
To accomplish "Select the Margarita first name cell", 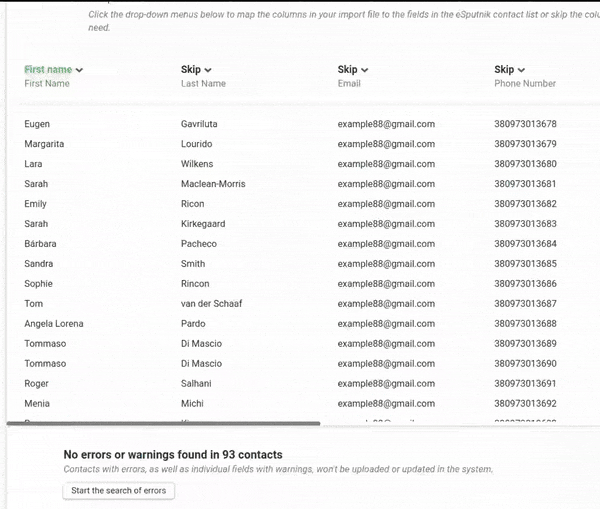I will [x=44, y=144].
